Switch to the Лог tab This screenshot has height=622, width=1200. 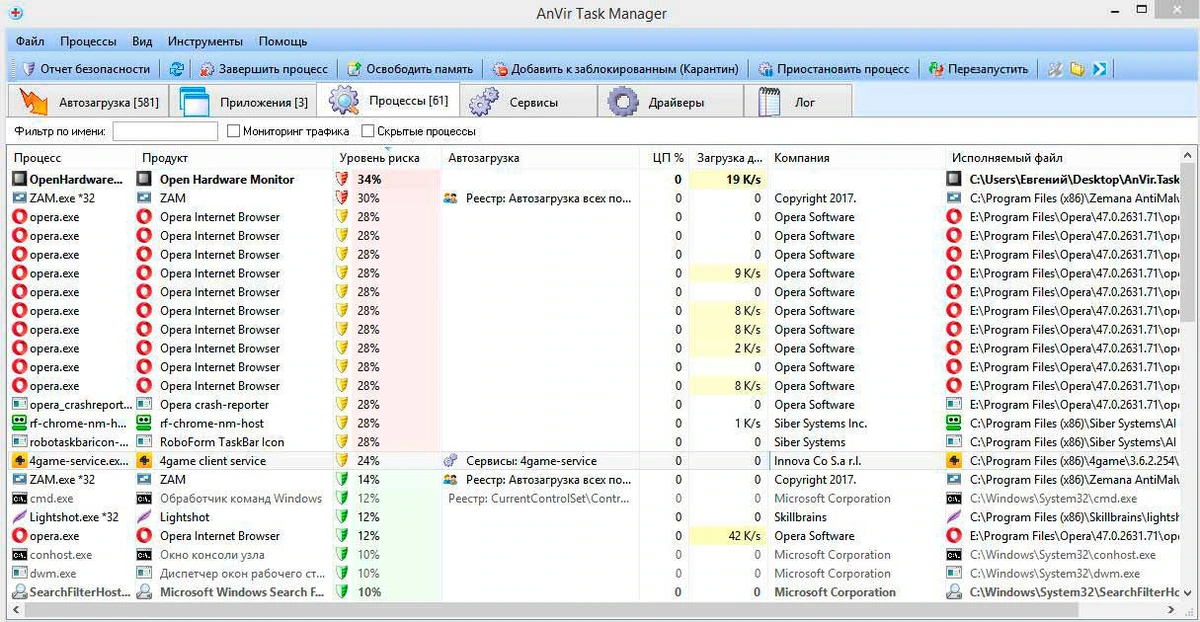click(799, 101)
